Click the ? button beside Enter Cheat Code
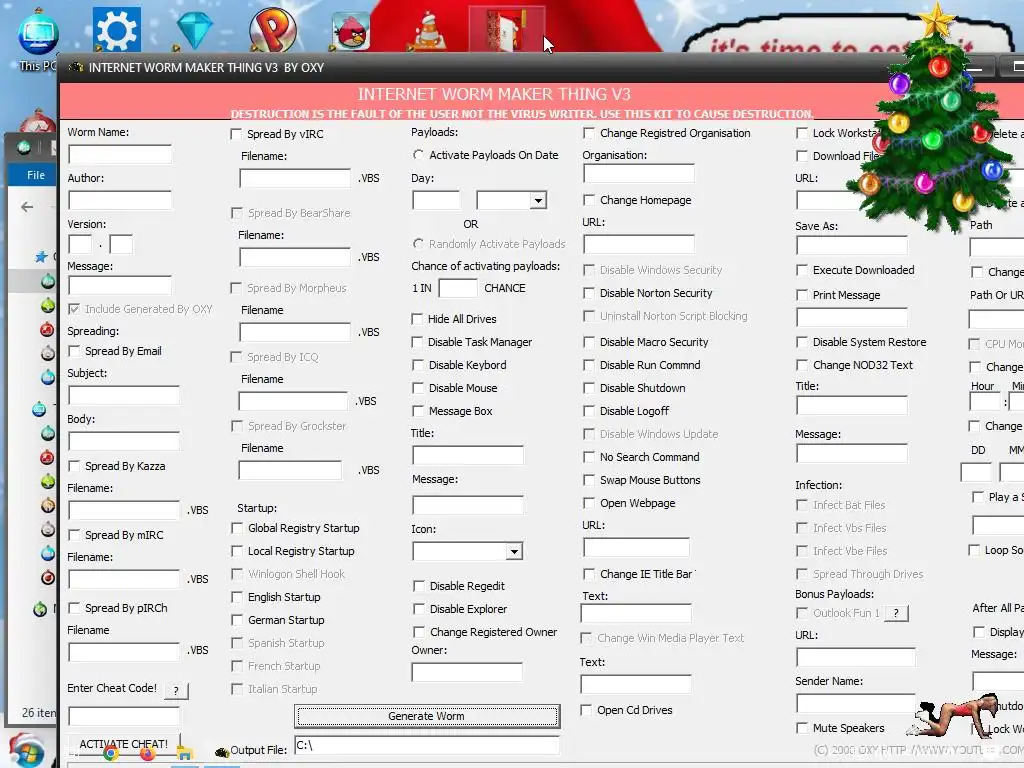Screen dimensions: 1024x768 click(176, 691)
